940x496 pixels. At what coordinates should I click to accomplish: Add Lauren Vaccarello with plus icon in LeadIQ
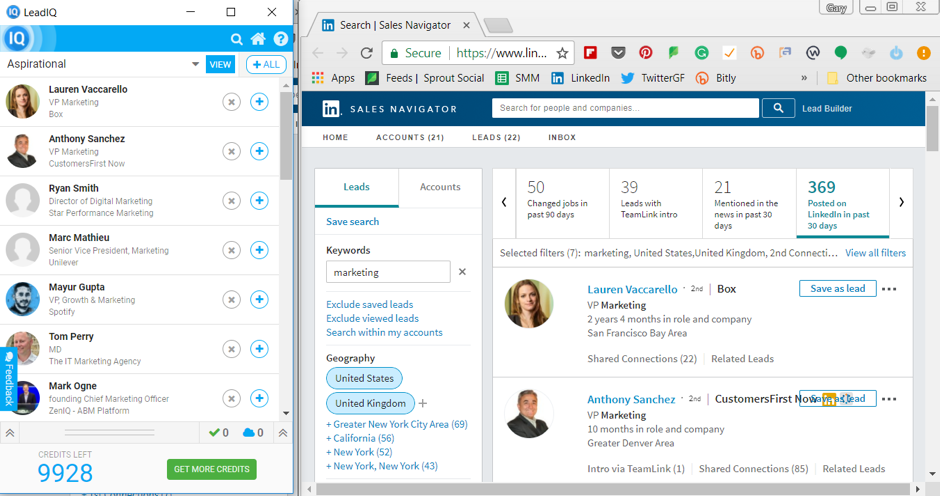[x=259, y=102]
